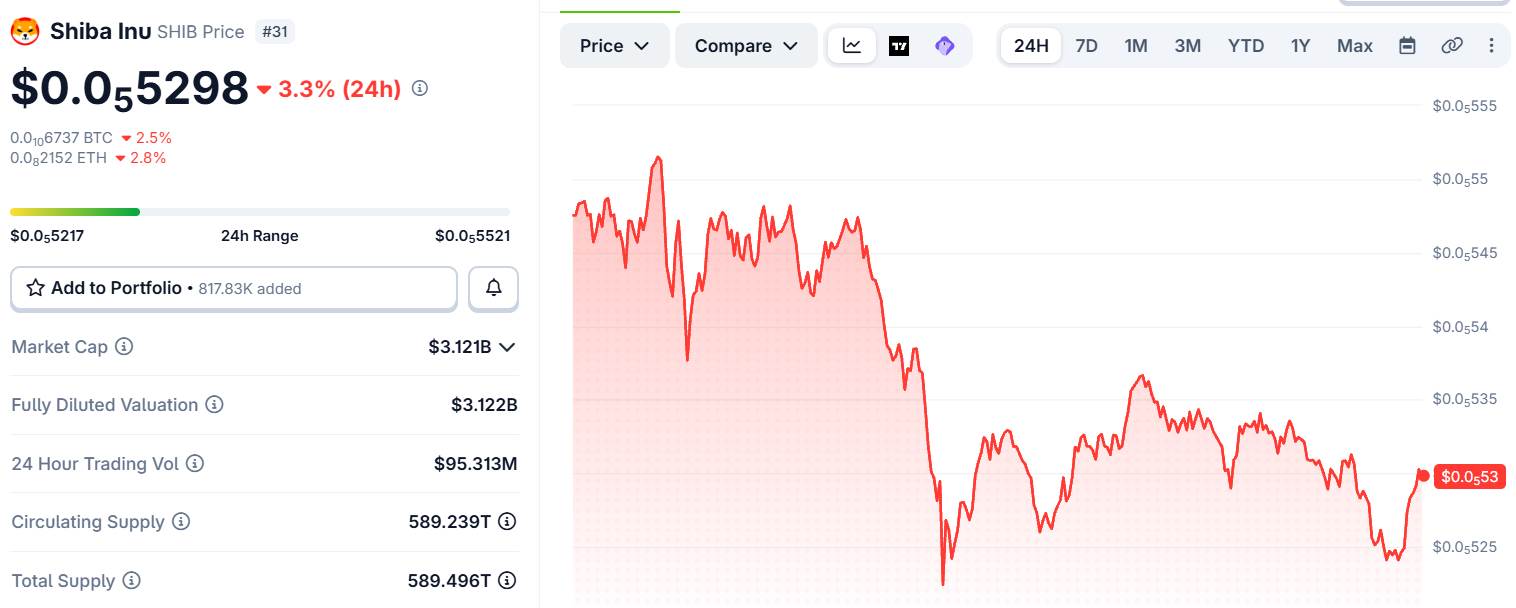Open TradingView chart icon
Viewport: 1516px width, 608px height.
[x=899, y=46]
